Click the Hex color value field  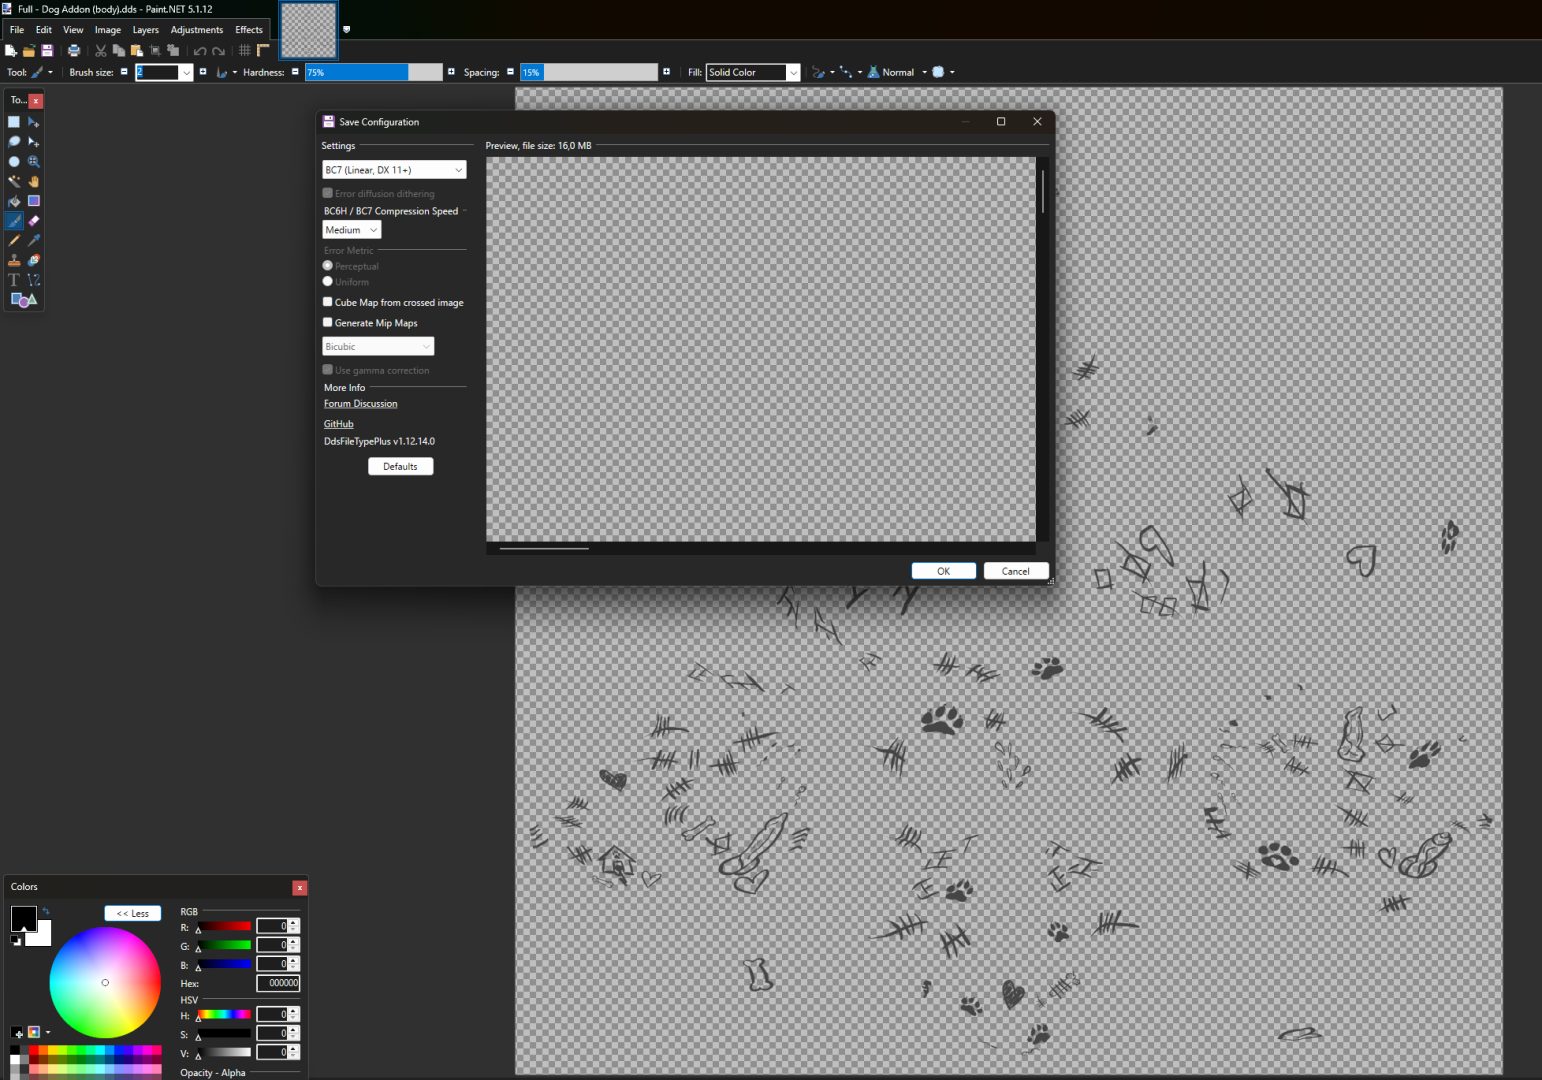click(x=278, y=983)
